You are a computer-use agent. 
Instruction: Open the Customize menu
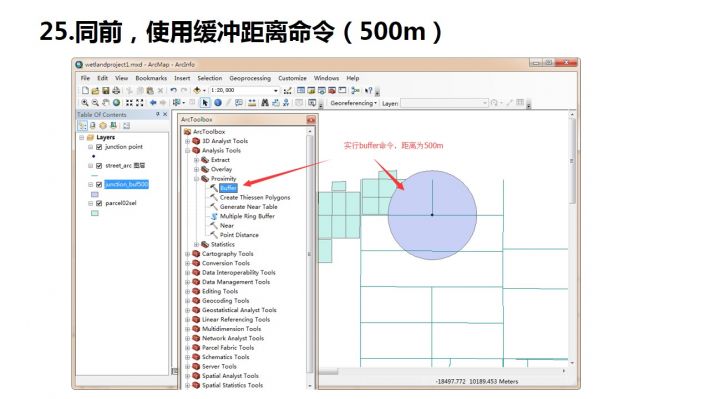(292, 78)
